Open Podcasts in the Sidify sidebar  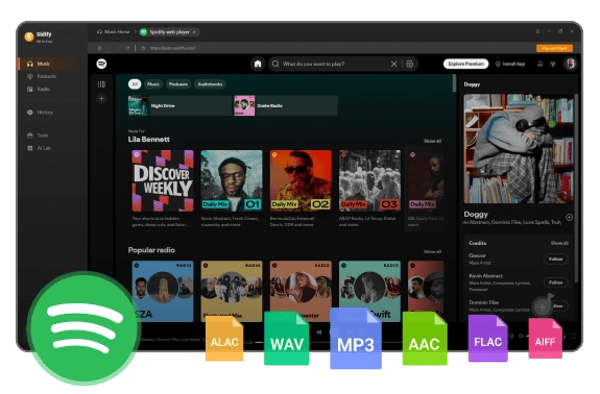click(x=42, y=77)
